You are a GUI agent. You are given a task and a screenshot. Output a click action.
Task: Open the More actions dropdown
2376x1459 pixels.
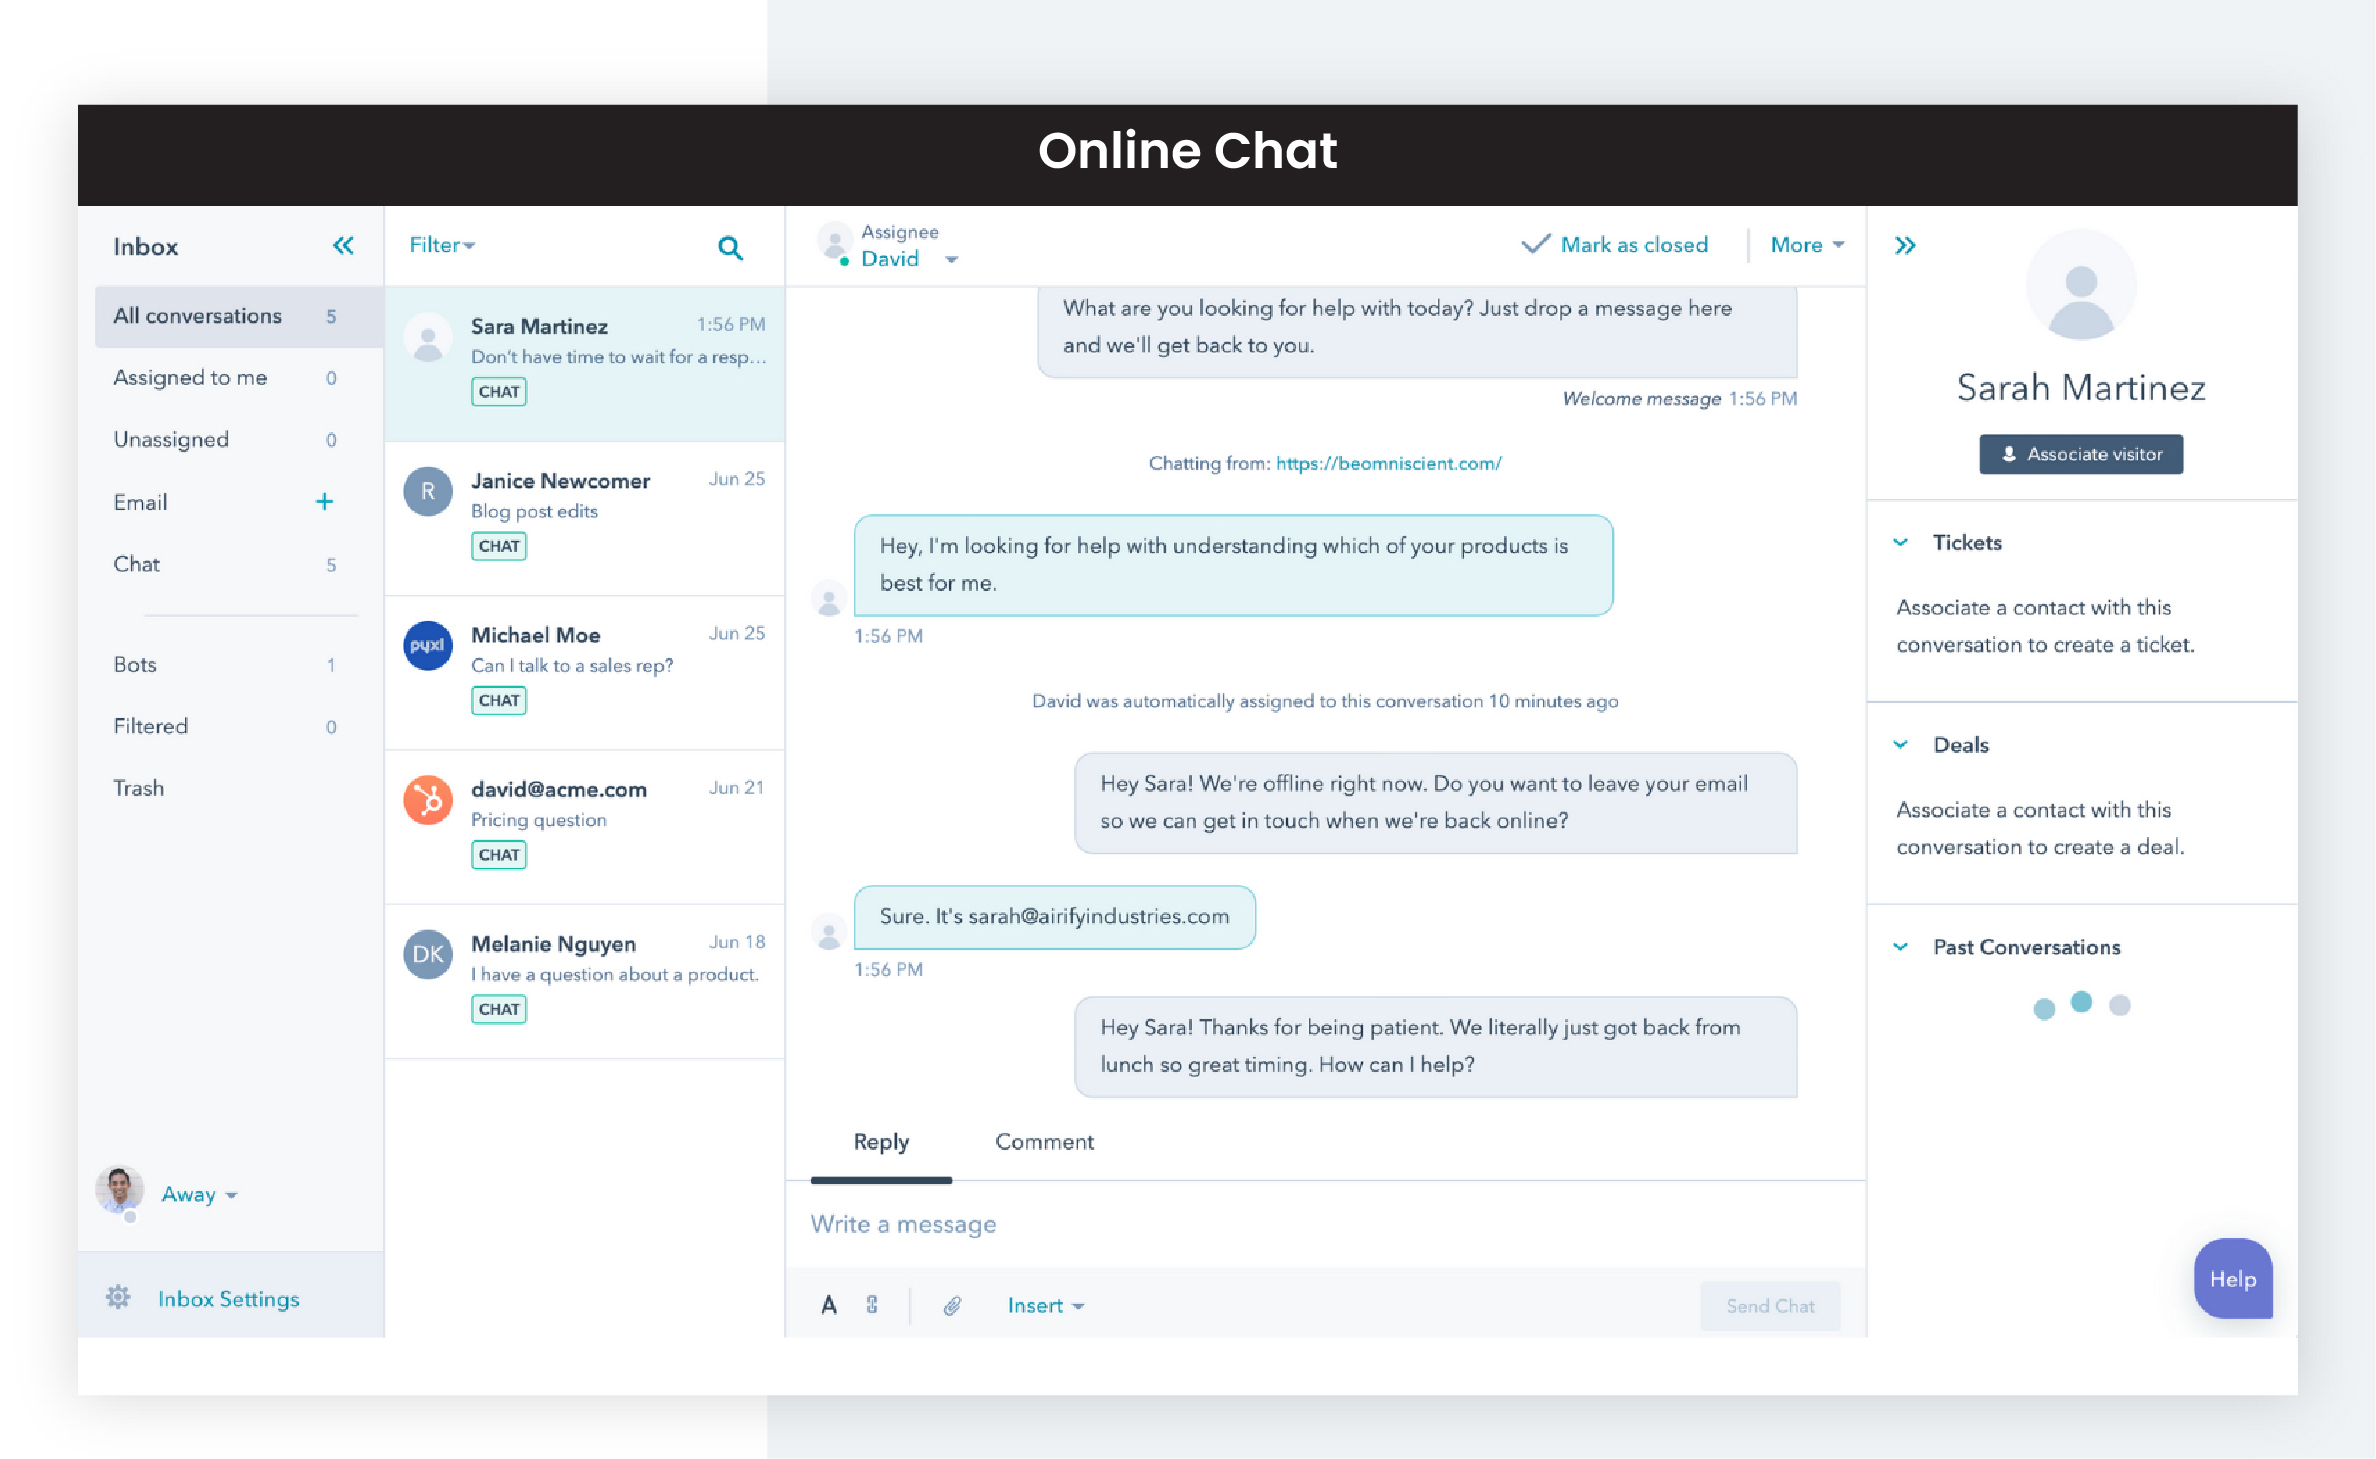pyautogui.click(x=1805, y=244)
